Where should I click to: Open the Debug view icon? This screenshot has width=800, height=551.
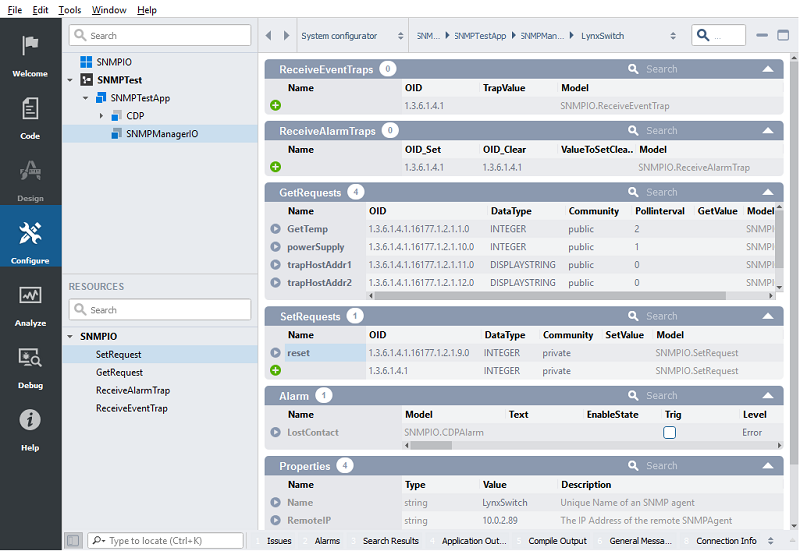pyautogui.click(x=30, y=359)
